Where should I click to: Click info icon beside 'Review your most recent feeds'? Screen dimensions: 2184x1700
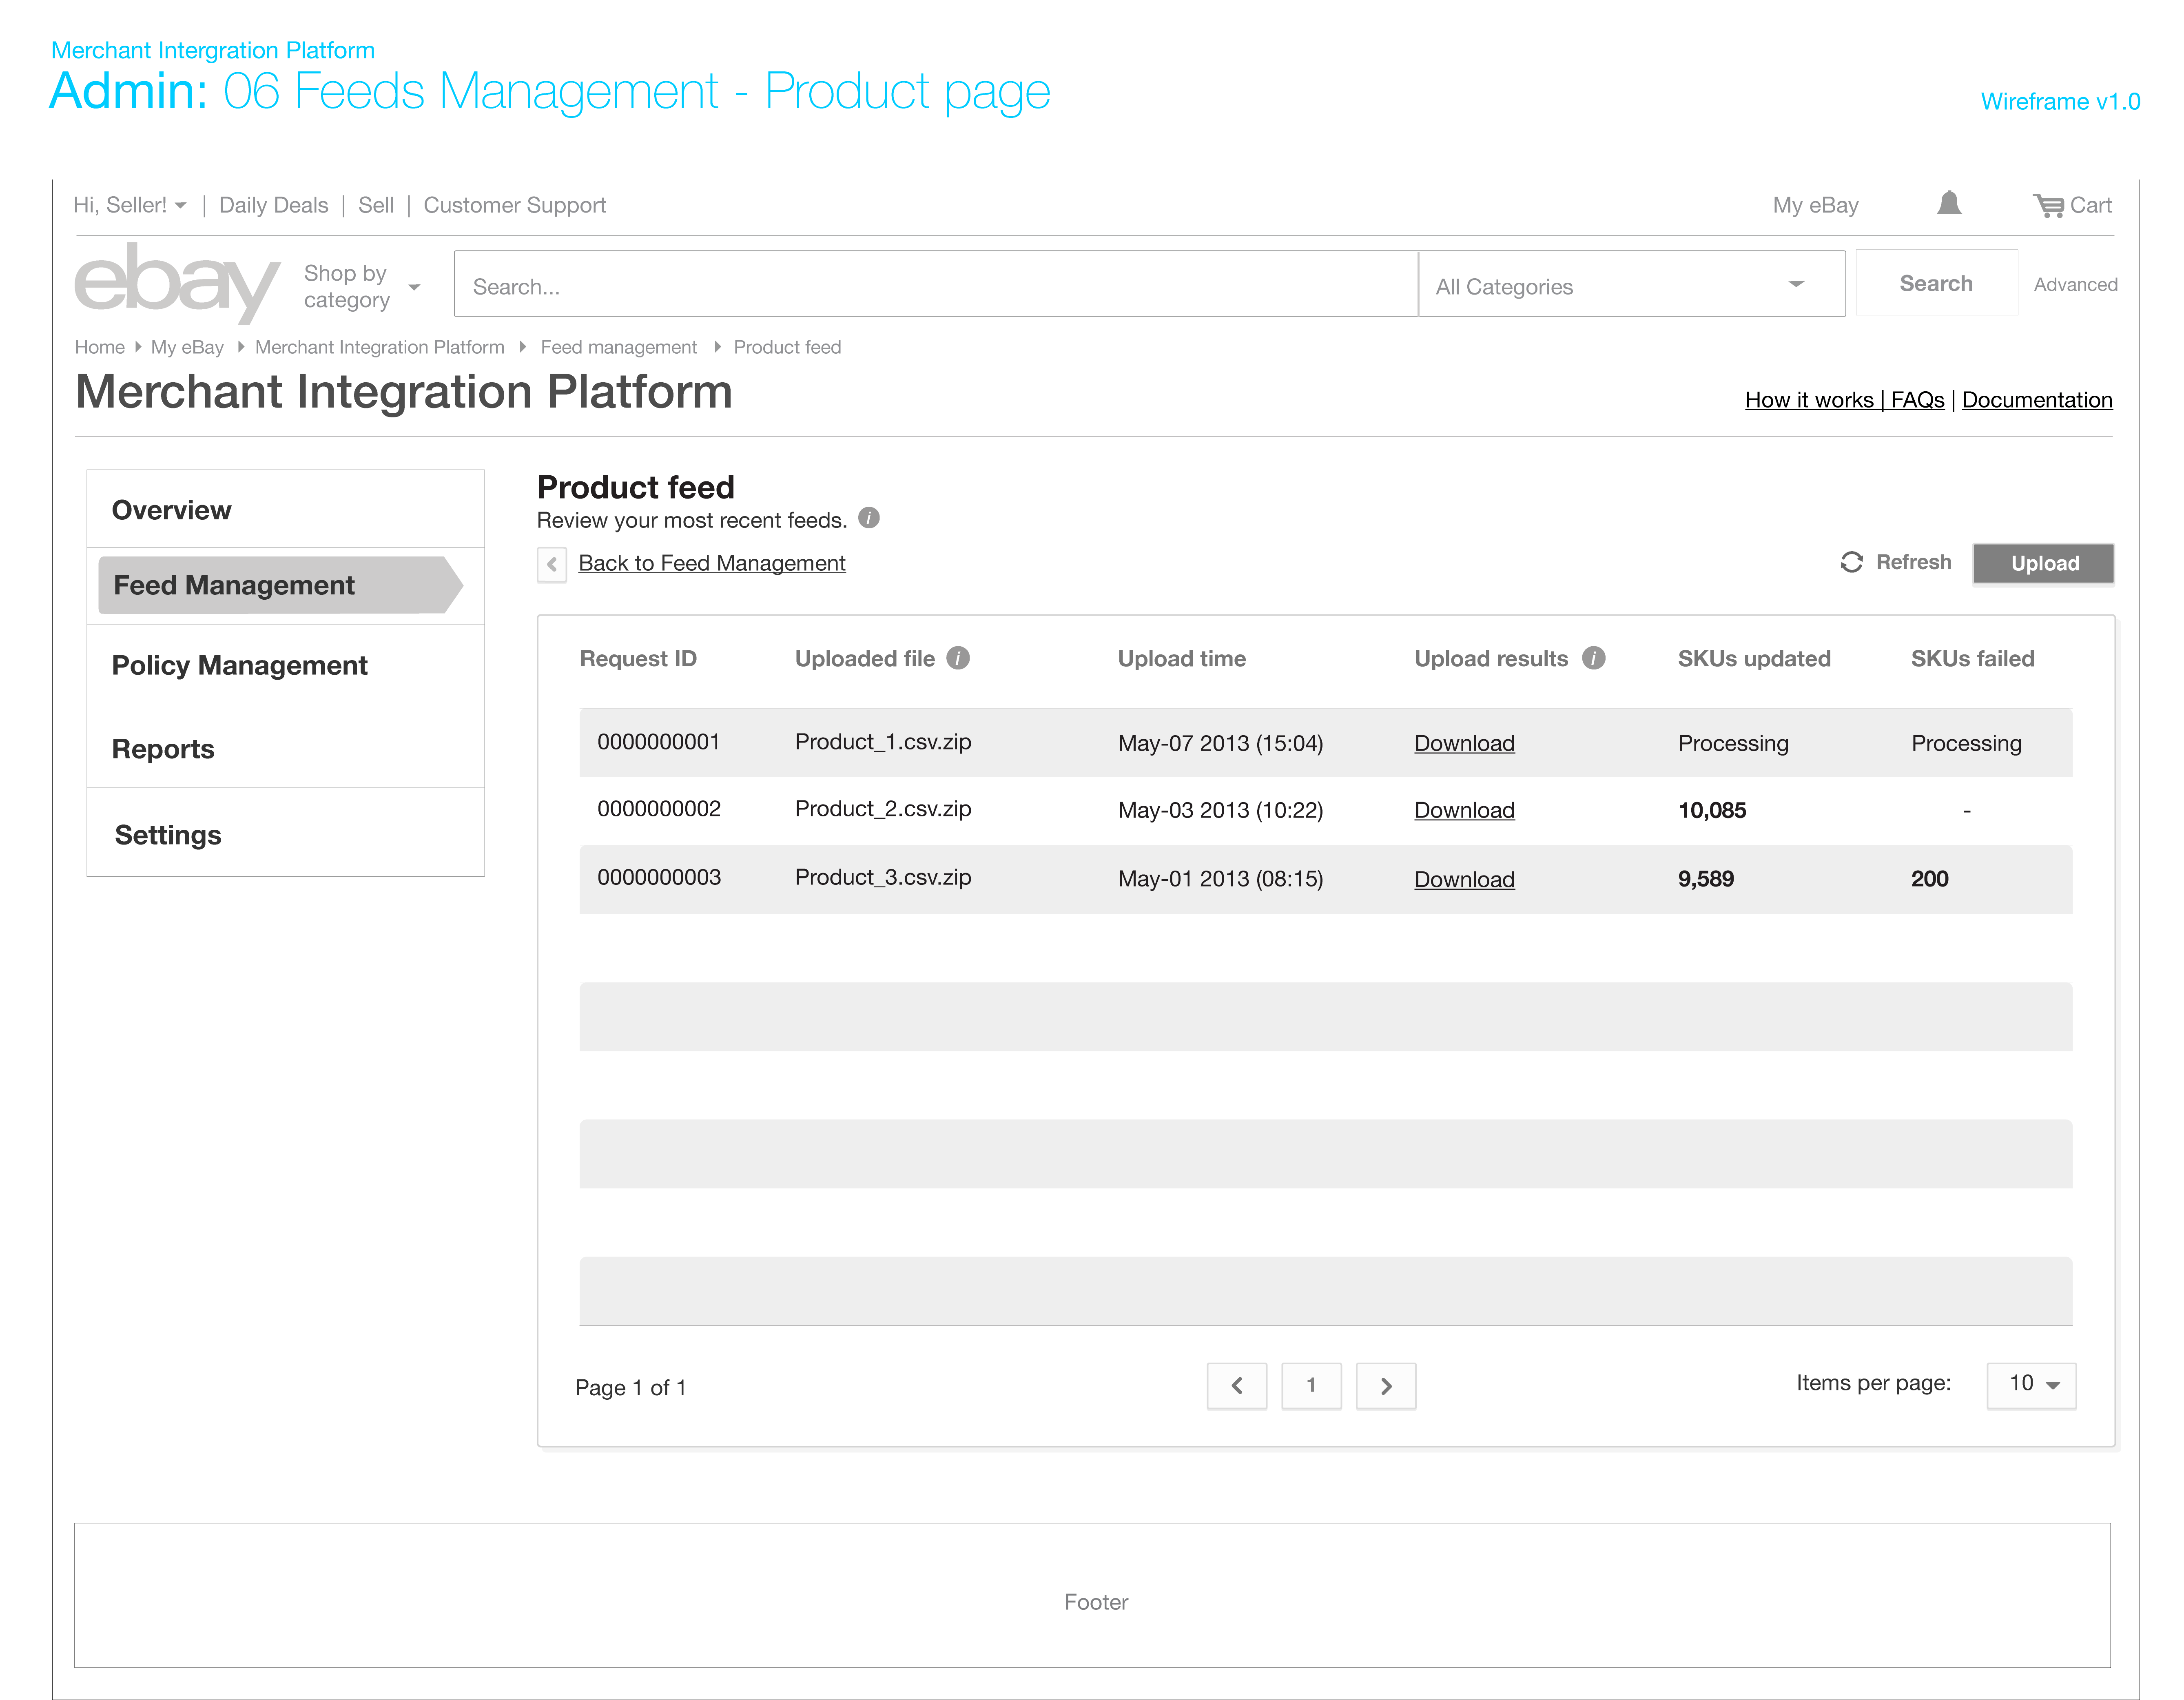click(x=869, y=518)
